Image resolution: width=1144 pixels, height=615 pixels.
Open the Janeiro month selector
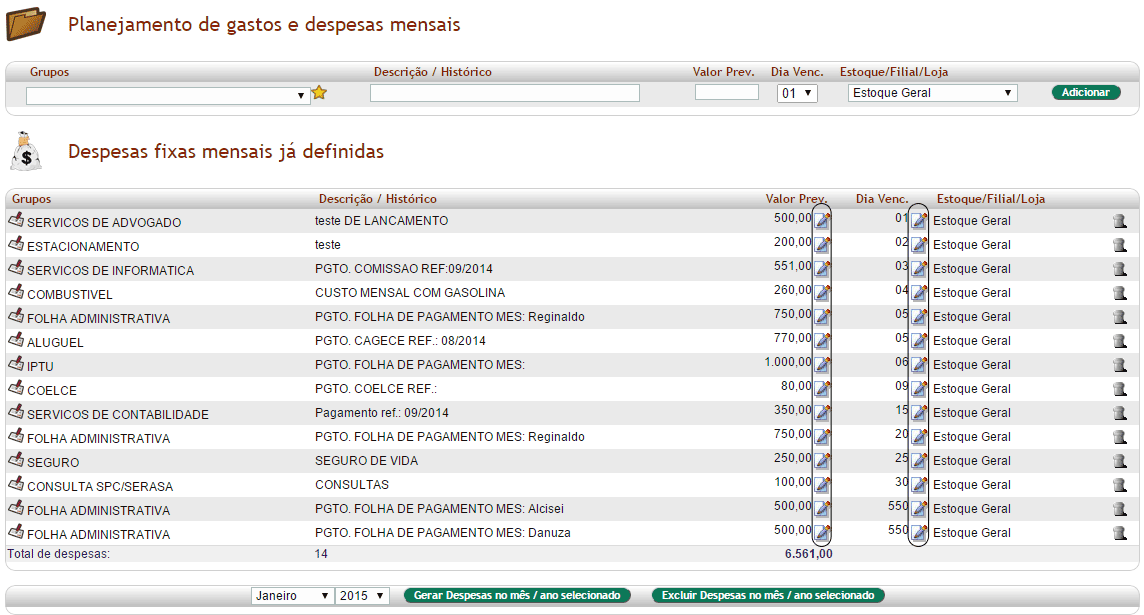pyautogui.click(x=292, y=596)
